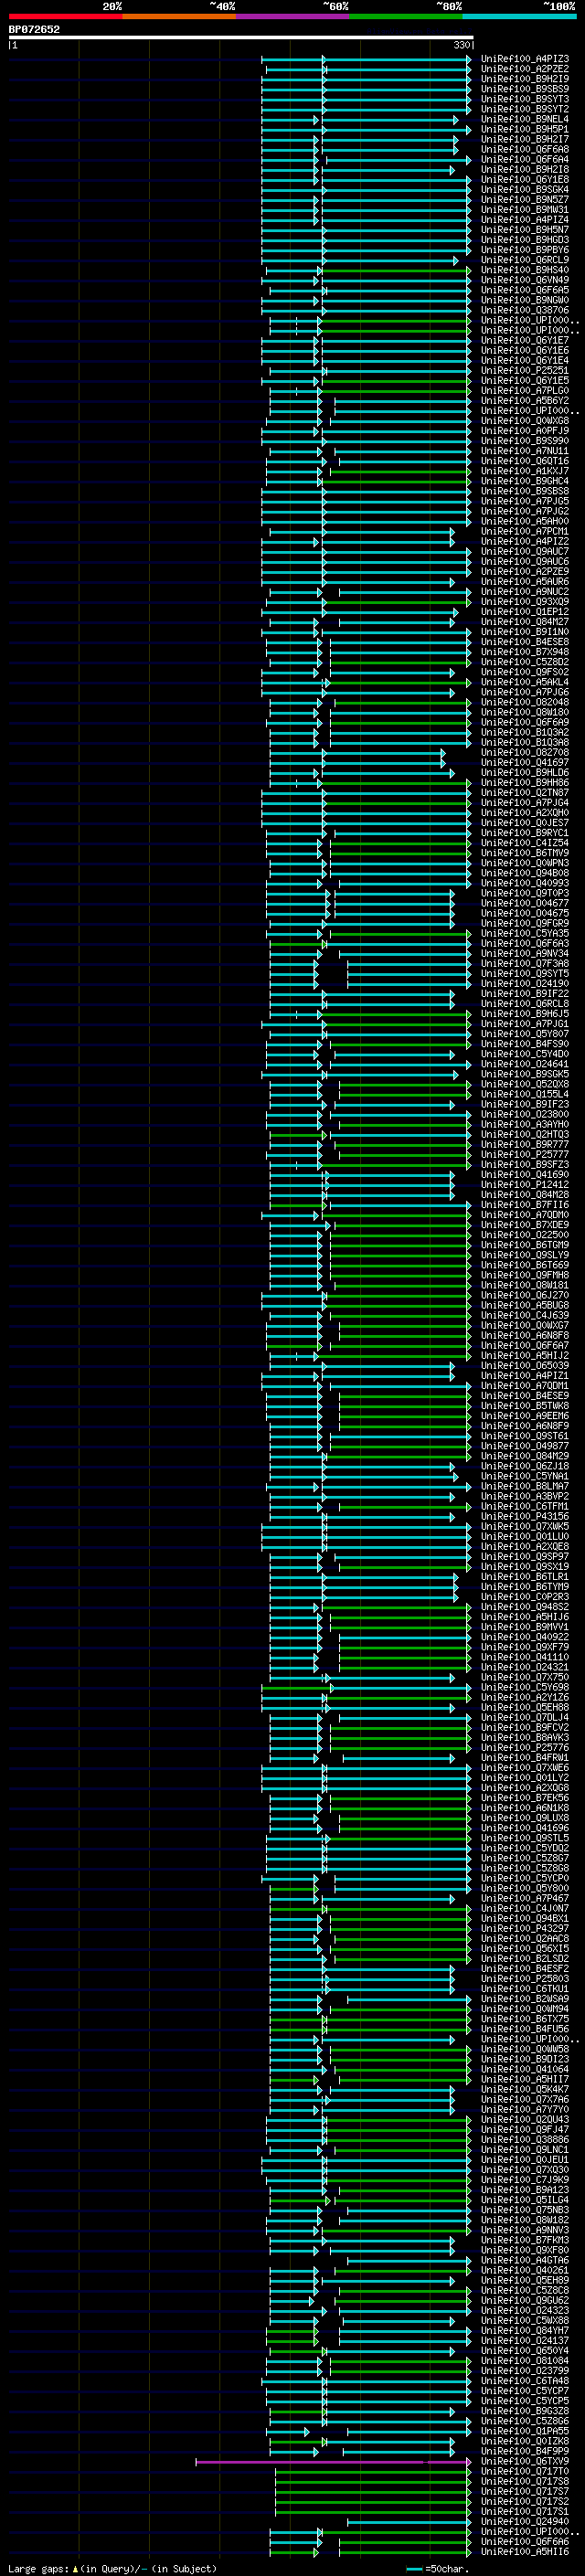Click the cyan ~100% identity legend bar

(x=519, y=16)
